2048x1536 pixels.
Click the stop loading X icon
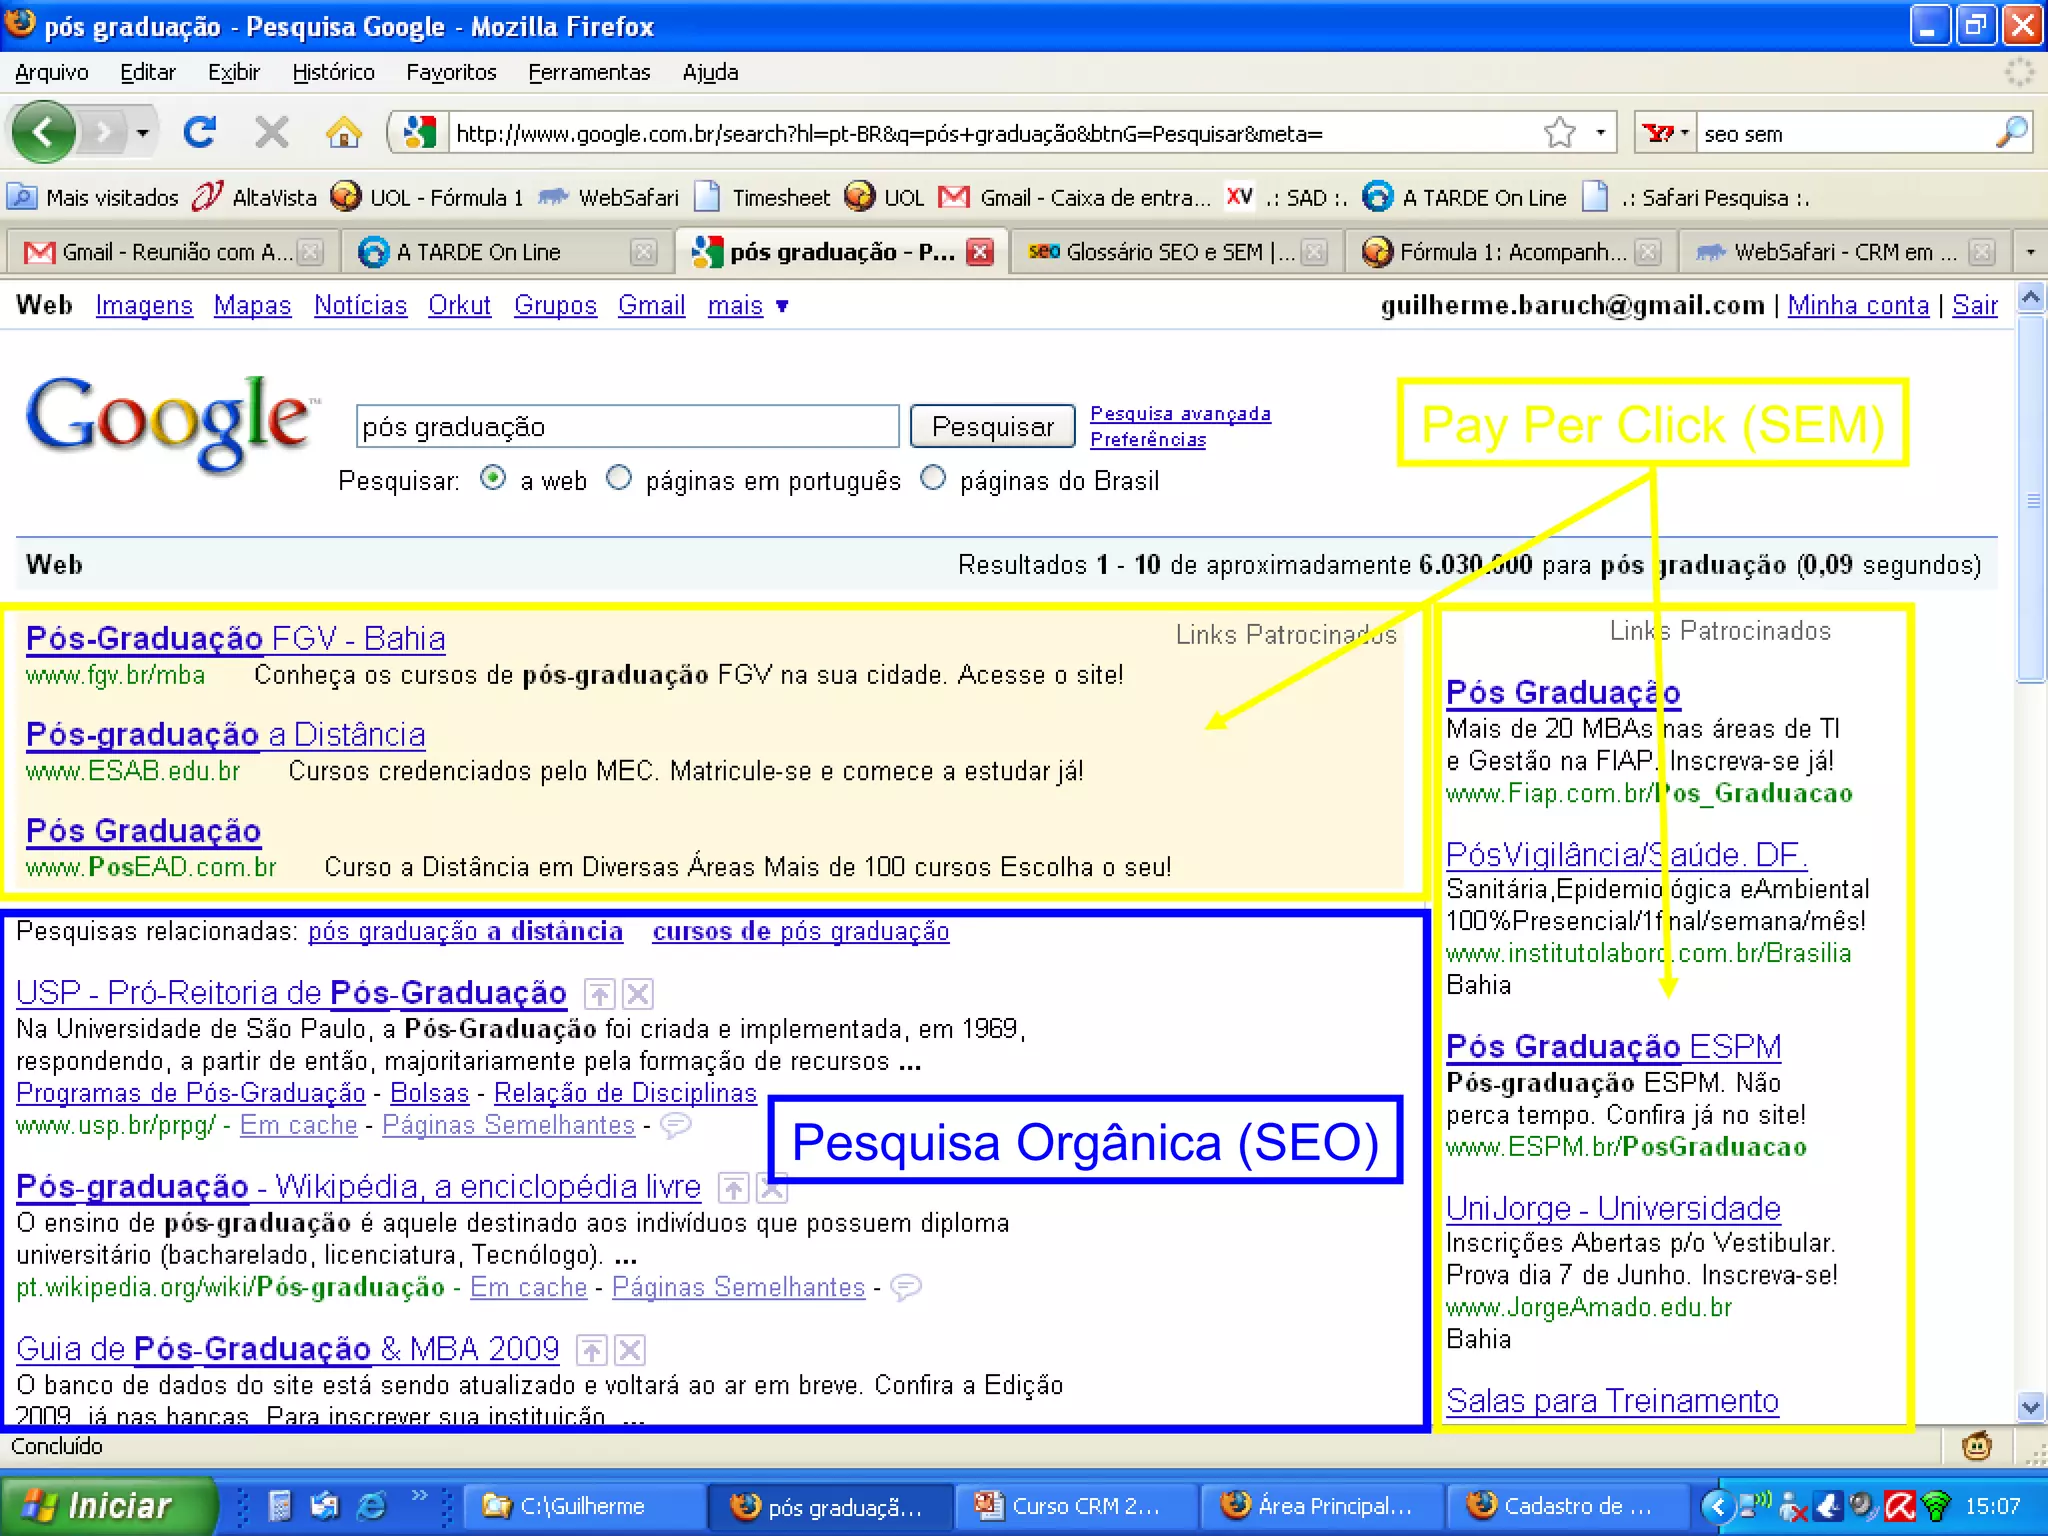pos(271,132)
